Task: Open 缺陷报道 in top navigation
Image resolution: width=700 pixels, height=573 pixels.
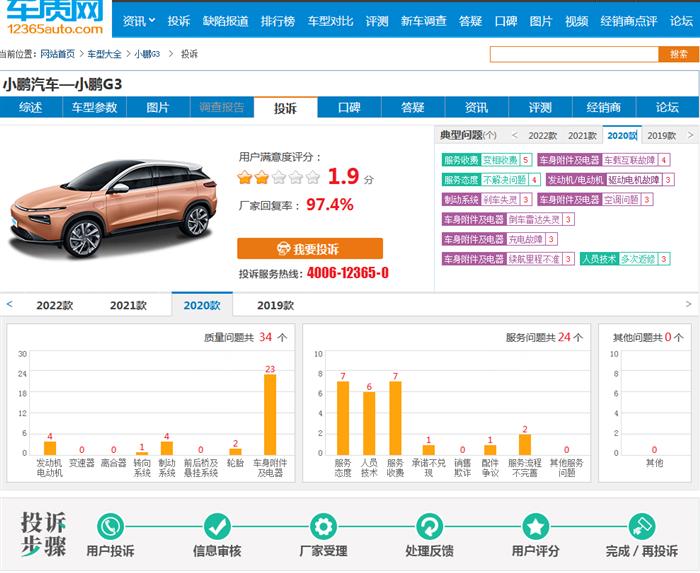Action: point(225,21)
